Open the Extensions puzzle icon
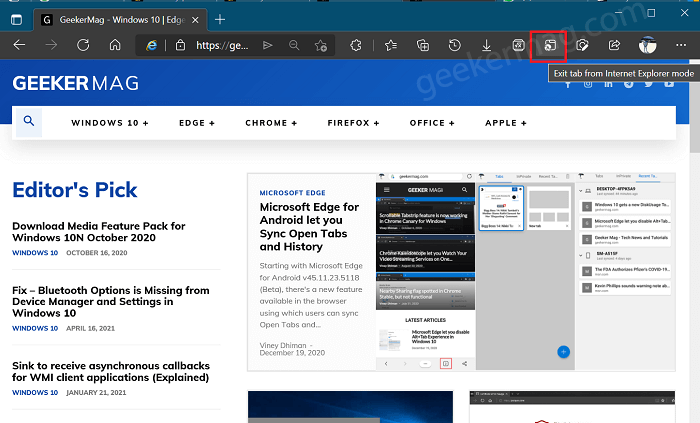 (356, 45)
